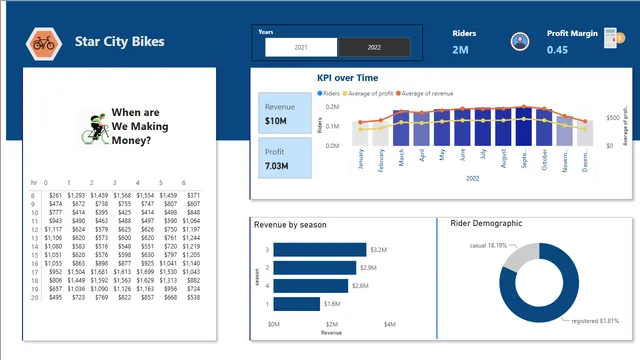Click the 'KPI over Time' title
The width and height of the screenshot is (640, 360).
coord(347,78)
